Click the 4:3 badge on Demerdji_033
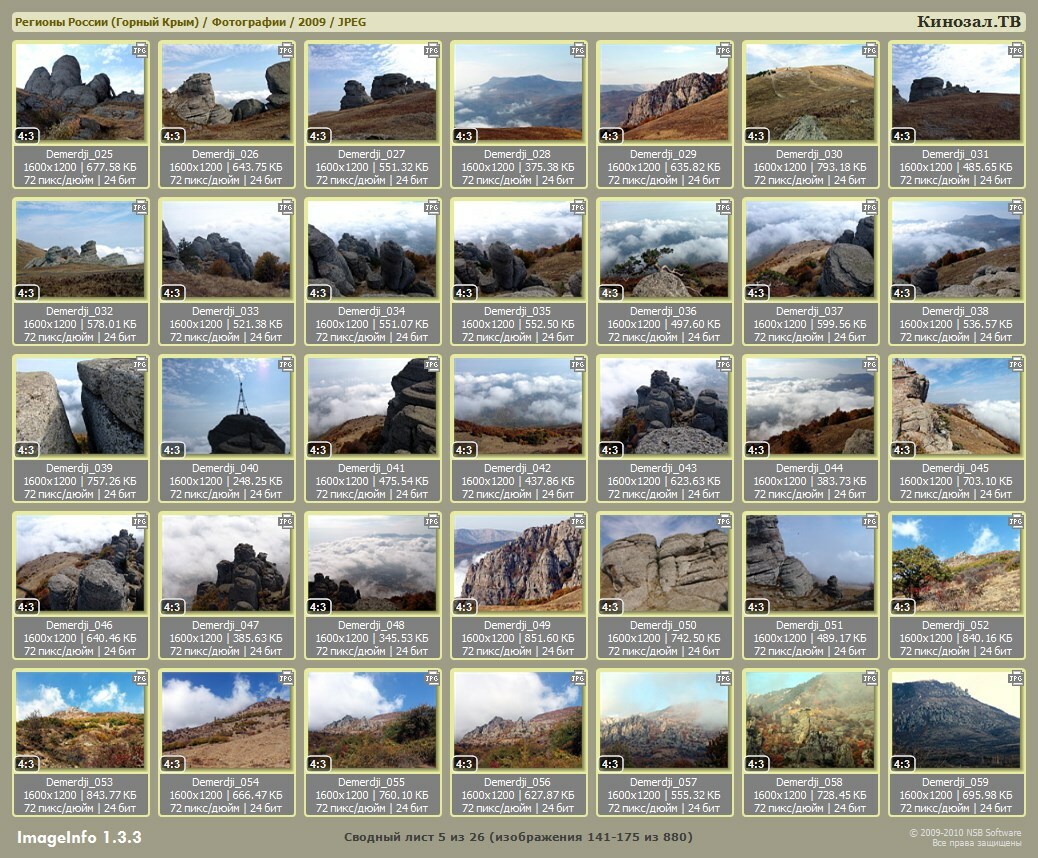 point(172,293)
